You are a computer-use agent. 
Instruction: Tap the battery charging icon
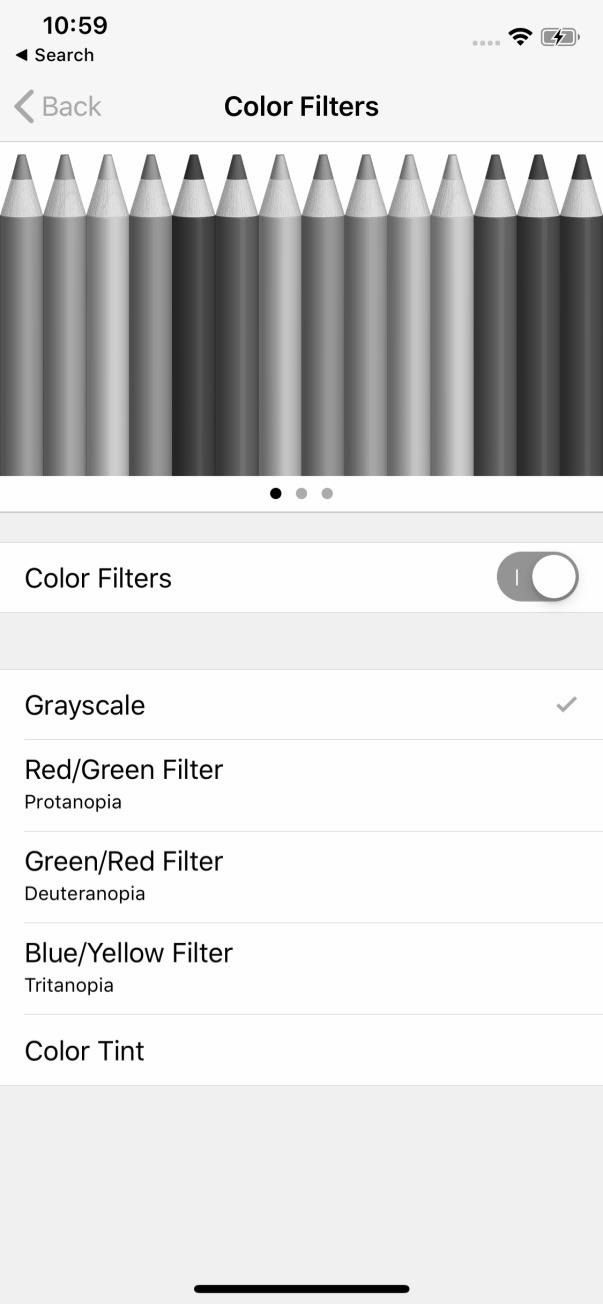tap(560, 37)
